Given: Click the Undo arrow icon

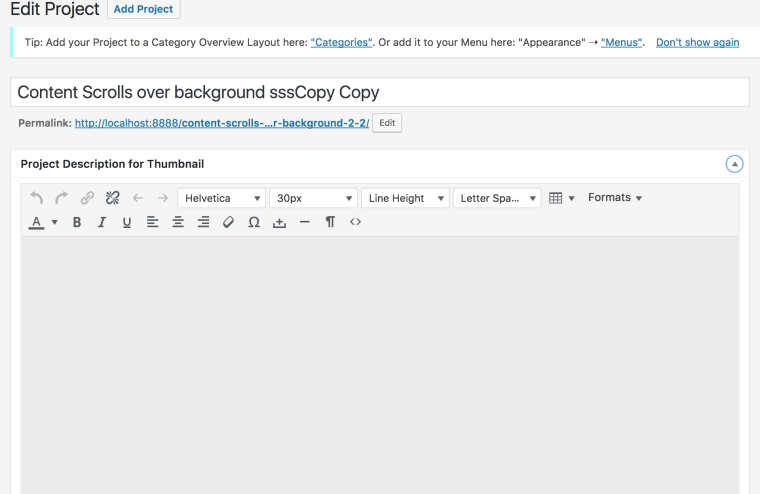Looking at the screenshot, I should click(37, 198).
